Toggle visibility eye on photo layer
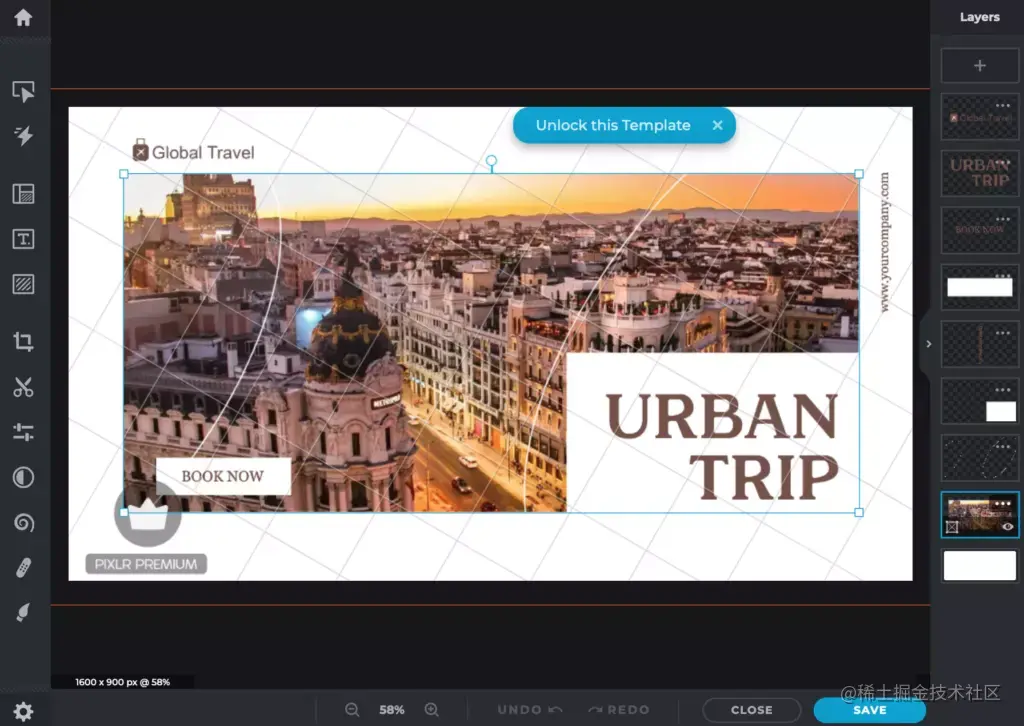 [x=1008, y=526]
